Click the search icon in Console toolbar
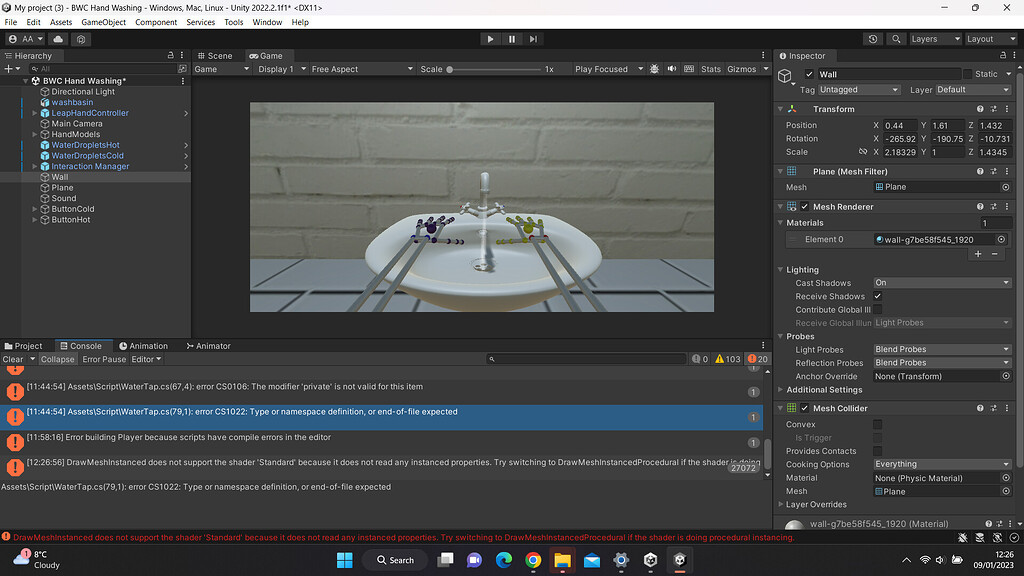Screen dimensions: 1024x576 [x=492, y=358]
